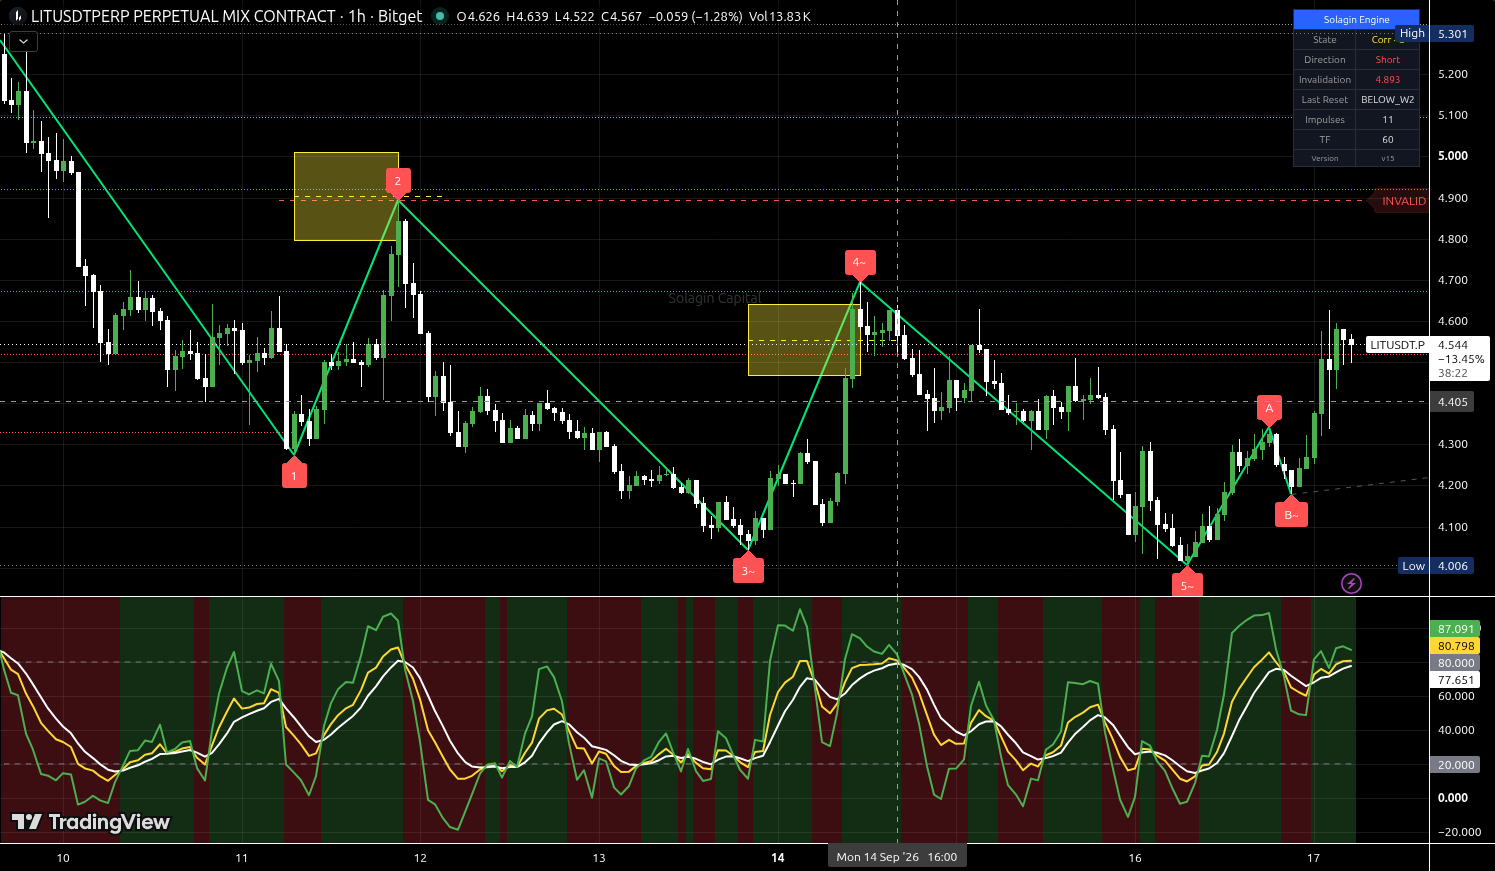The height and width of the screenshot is (871, 1495).
Task: Select the wave 2 label marker
Action: coord(397,181)
